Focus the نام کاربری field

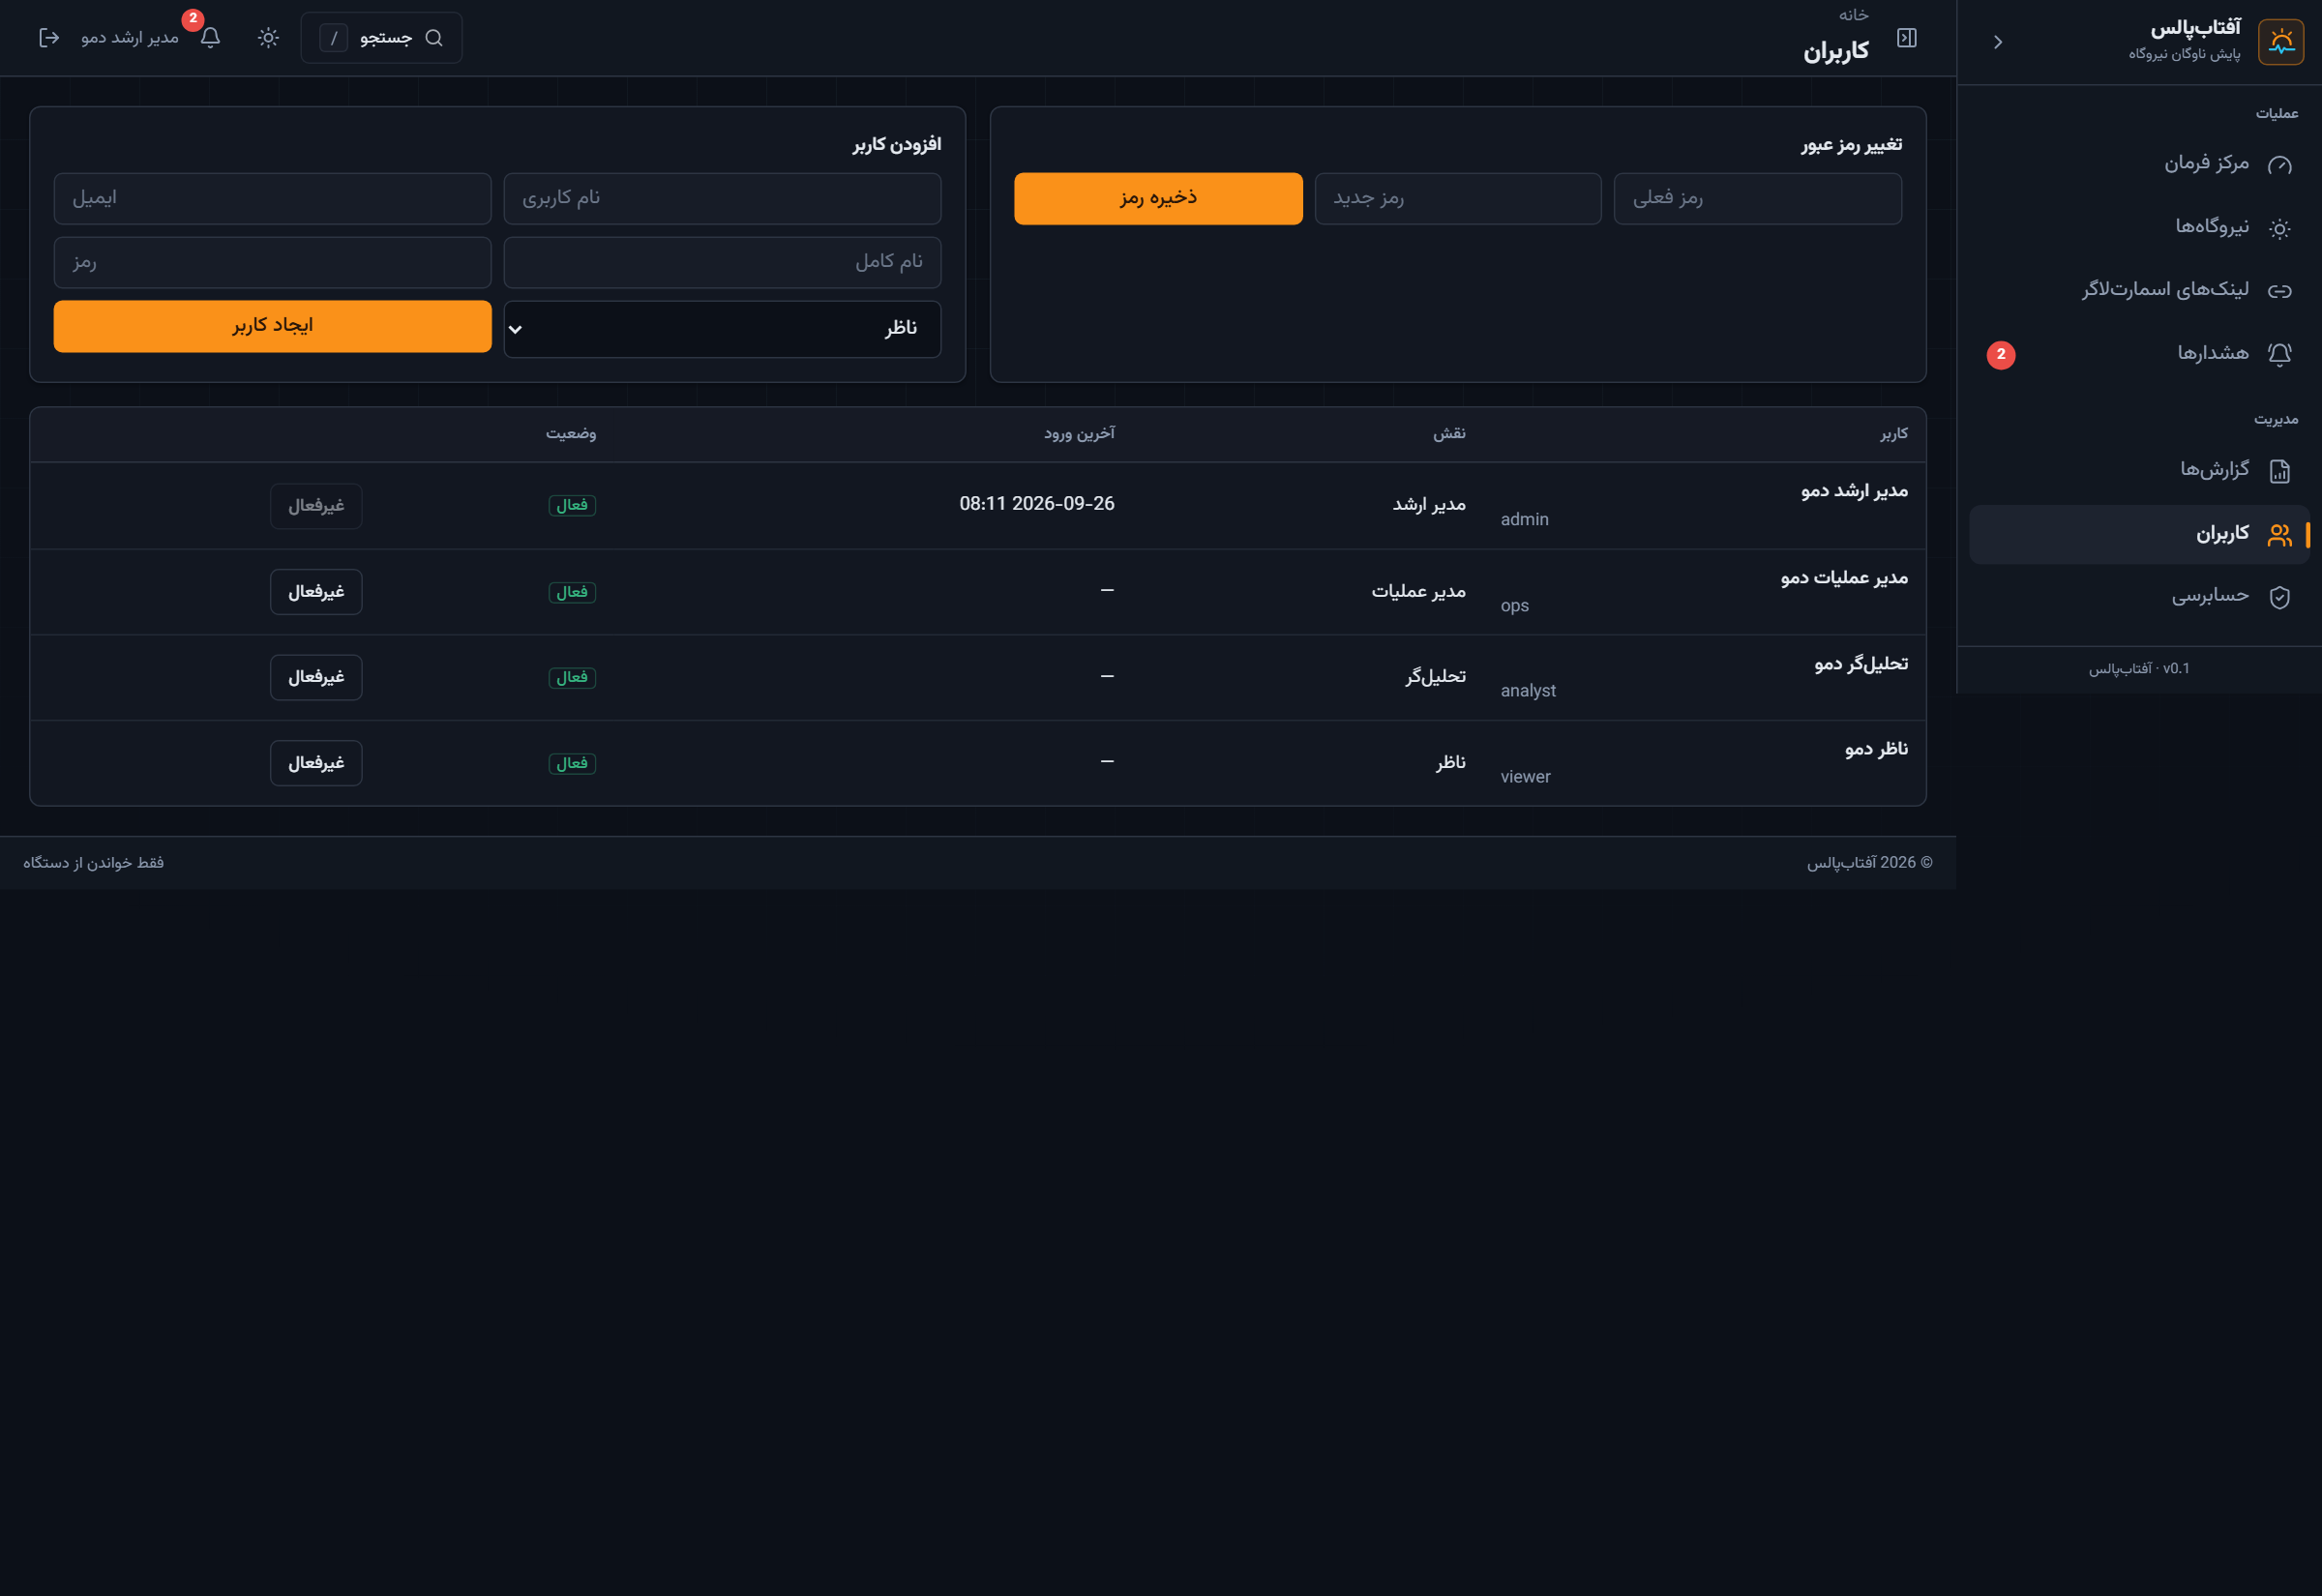tap(722, 198)
